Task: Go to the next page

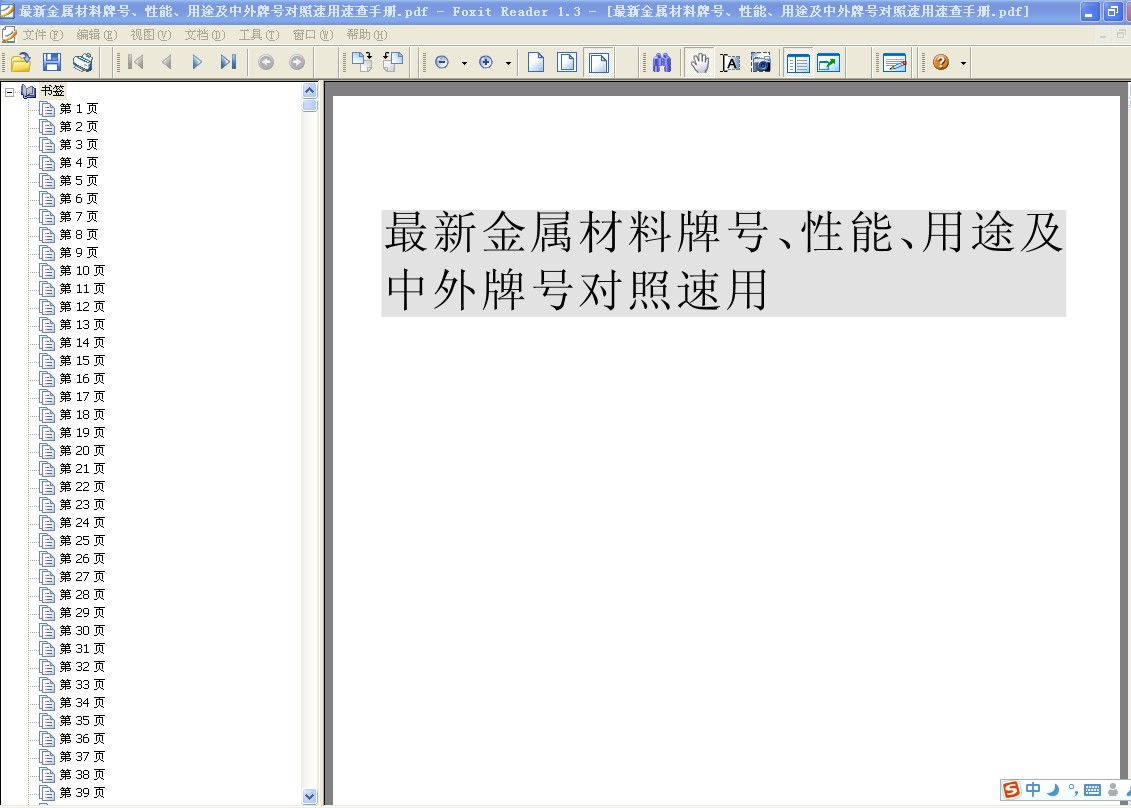Action: pos(197,63)
